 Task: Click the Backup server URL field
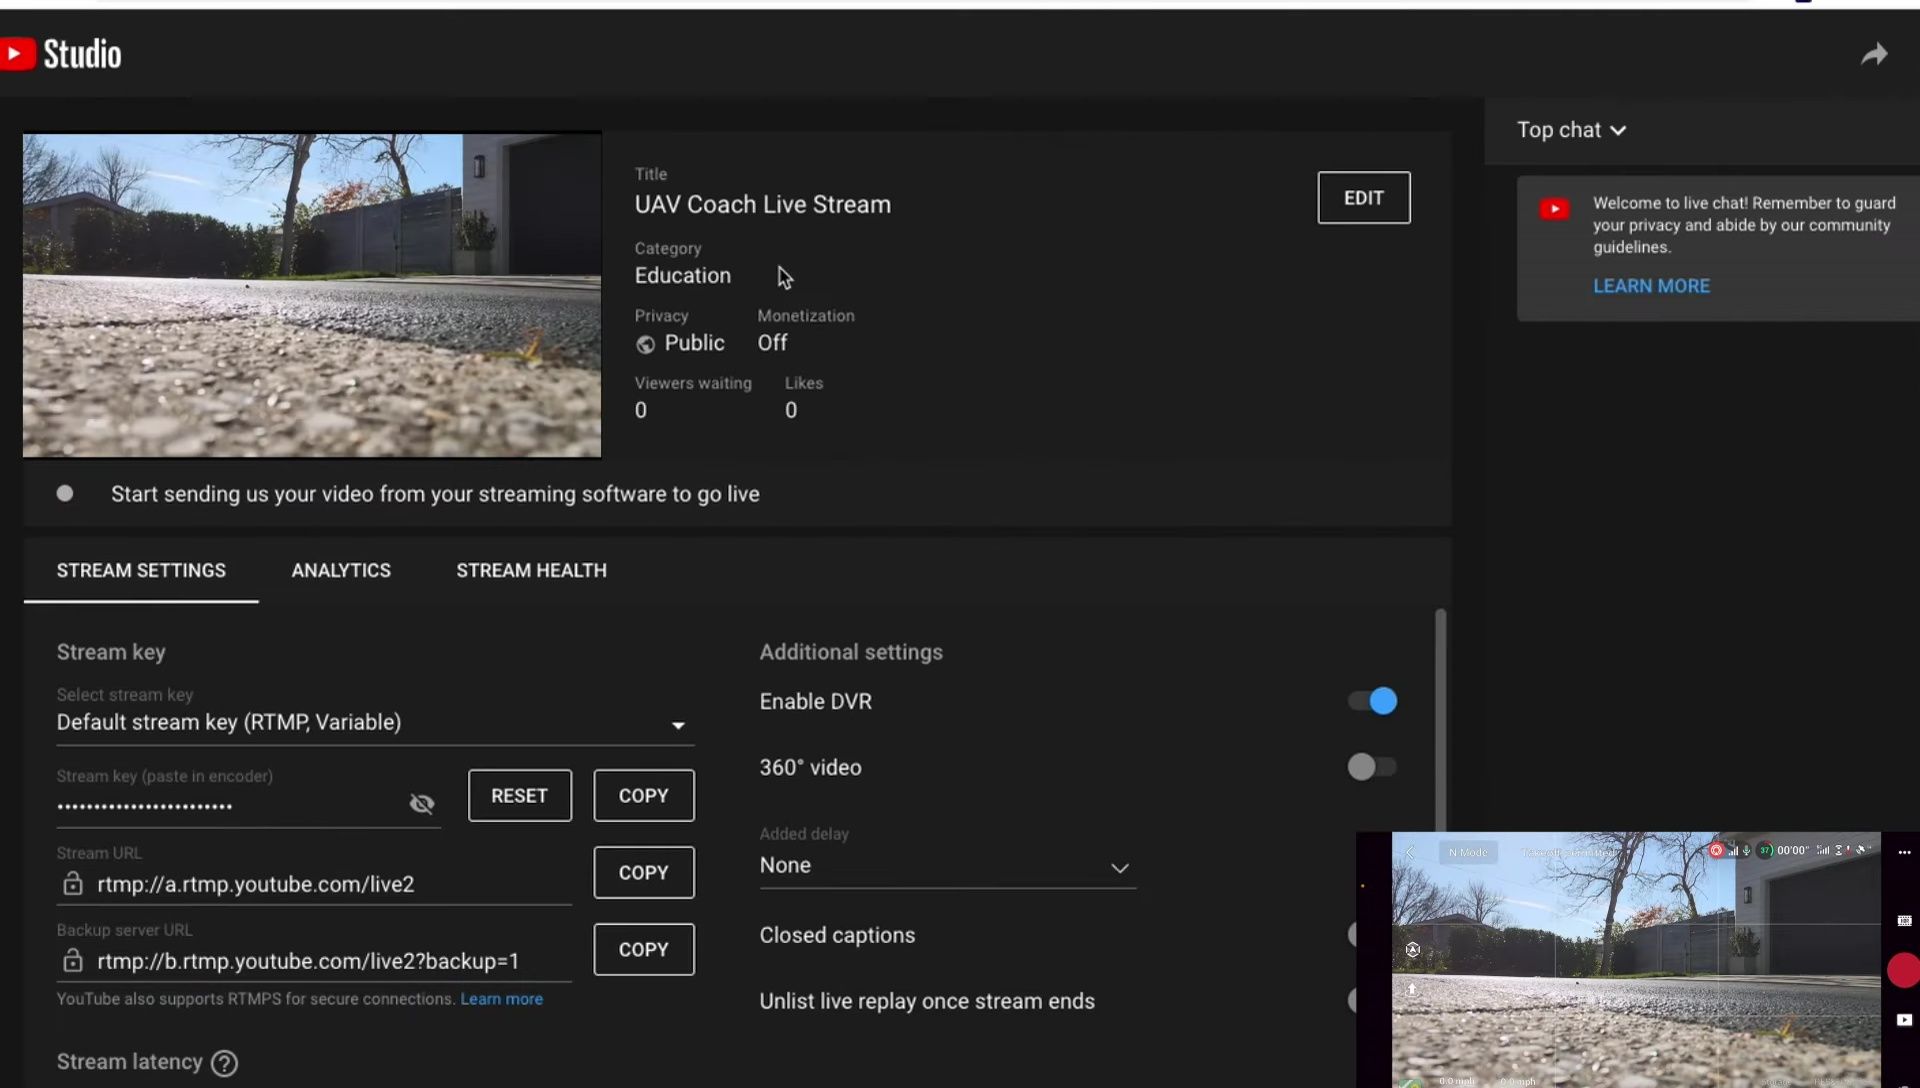pos(314,961)
